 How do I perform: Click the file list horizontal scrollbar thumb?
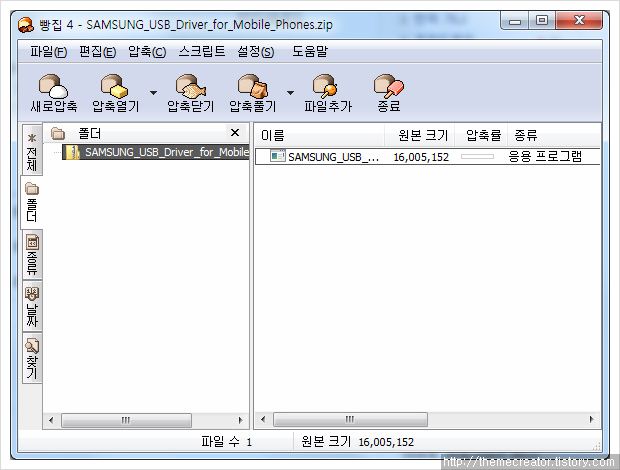[x=350, y=419]
